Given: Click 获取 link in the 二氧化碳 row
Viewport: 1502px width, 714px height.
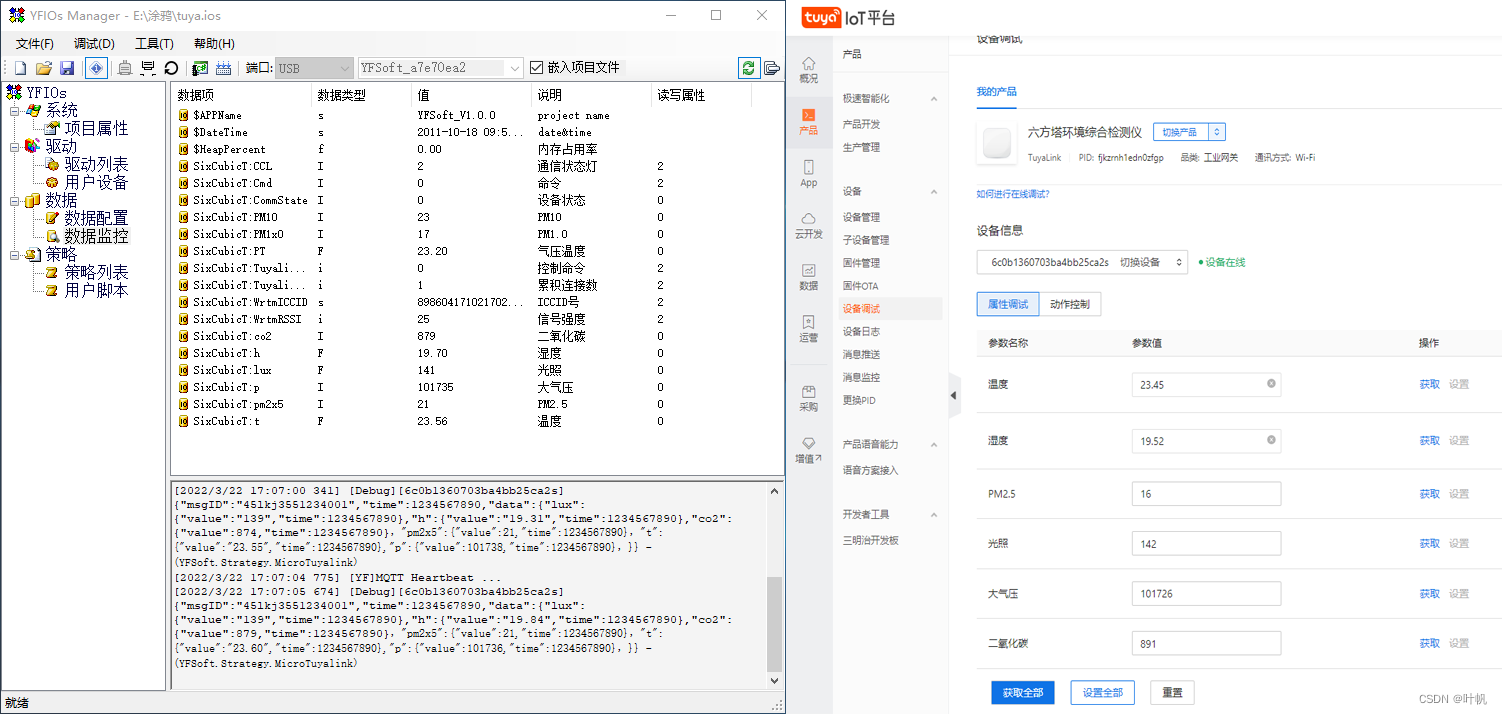Looking at the screenshot, I should (x=1430, y=644).
